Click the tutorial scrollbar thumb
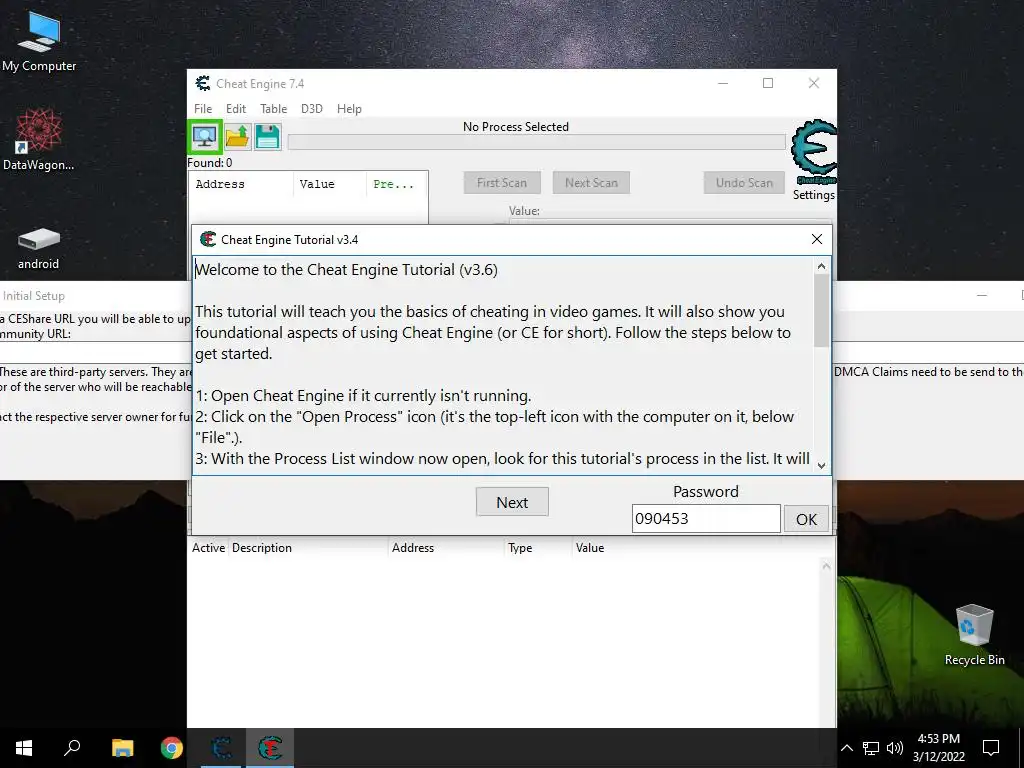 pos(822,310)
